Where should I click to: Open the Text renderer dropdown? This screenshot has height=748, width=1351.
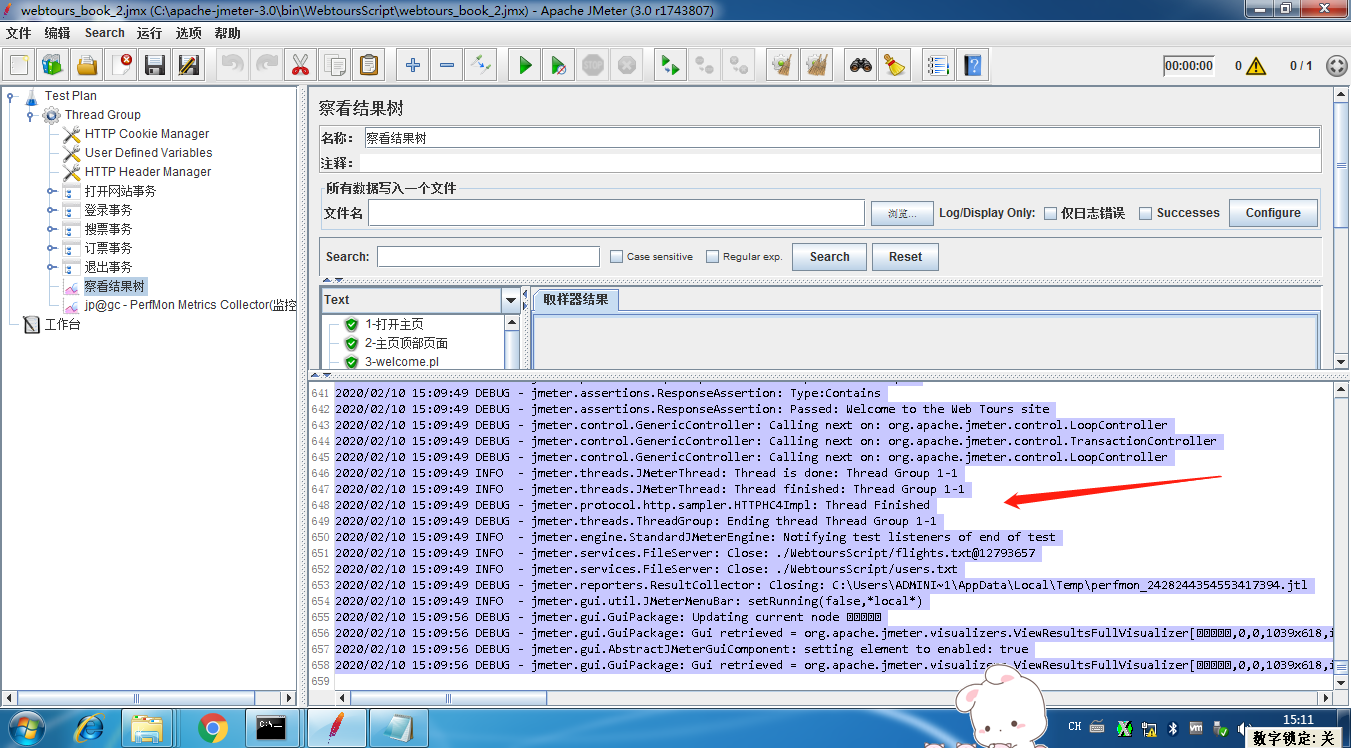[511, 300]
